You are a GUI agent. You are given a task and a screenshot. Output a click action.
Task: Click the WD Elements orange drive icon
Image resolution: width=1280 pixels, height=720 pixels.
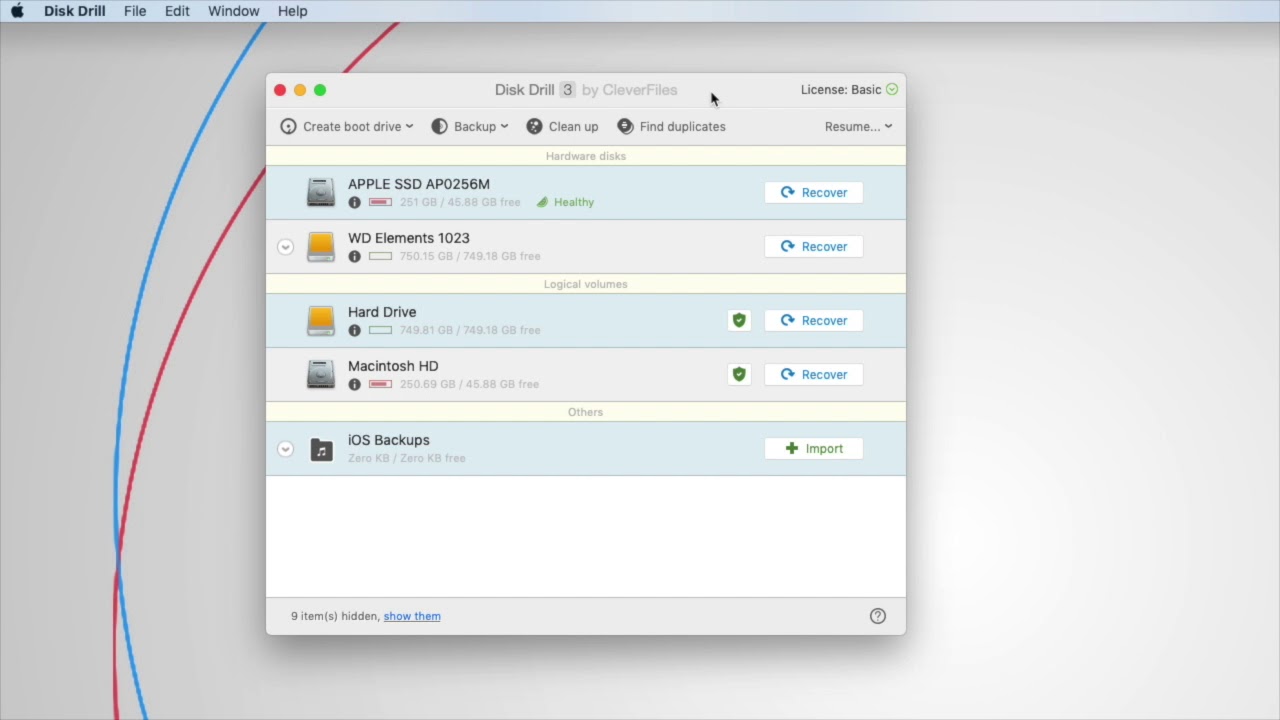[320, 246]
